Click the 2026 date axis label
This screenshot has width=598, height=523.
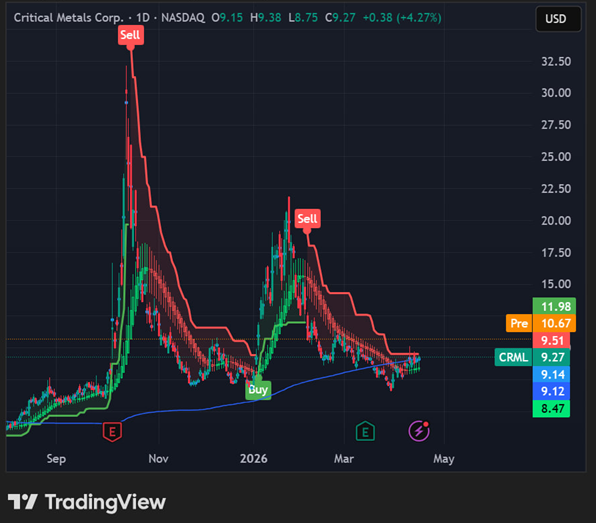click(254, 459)
